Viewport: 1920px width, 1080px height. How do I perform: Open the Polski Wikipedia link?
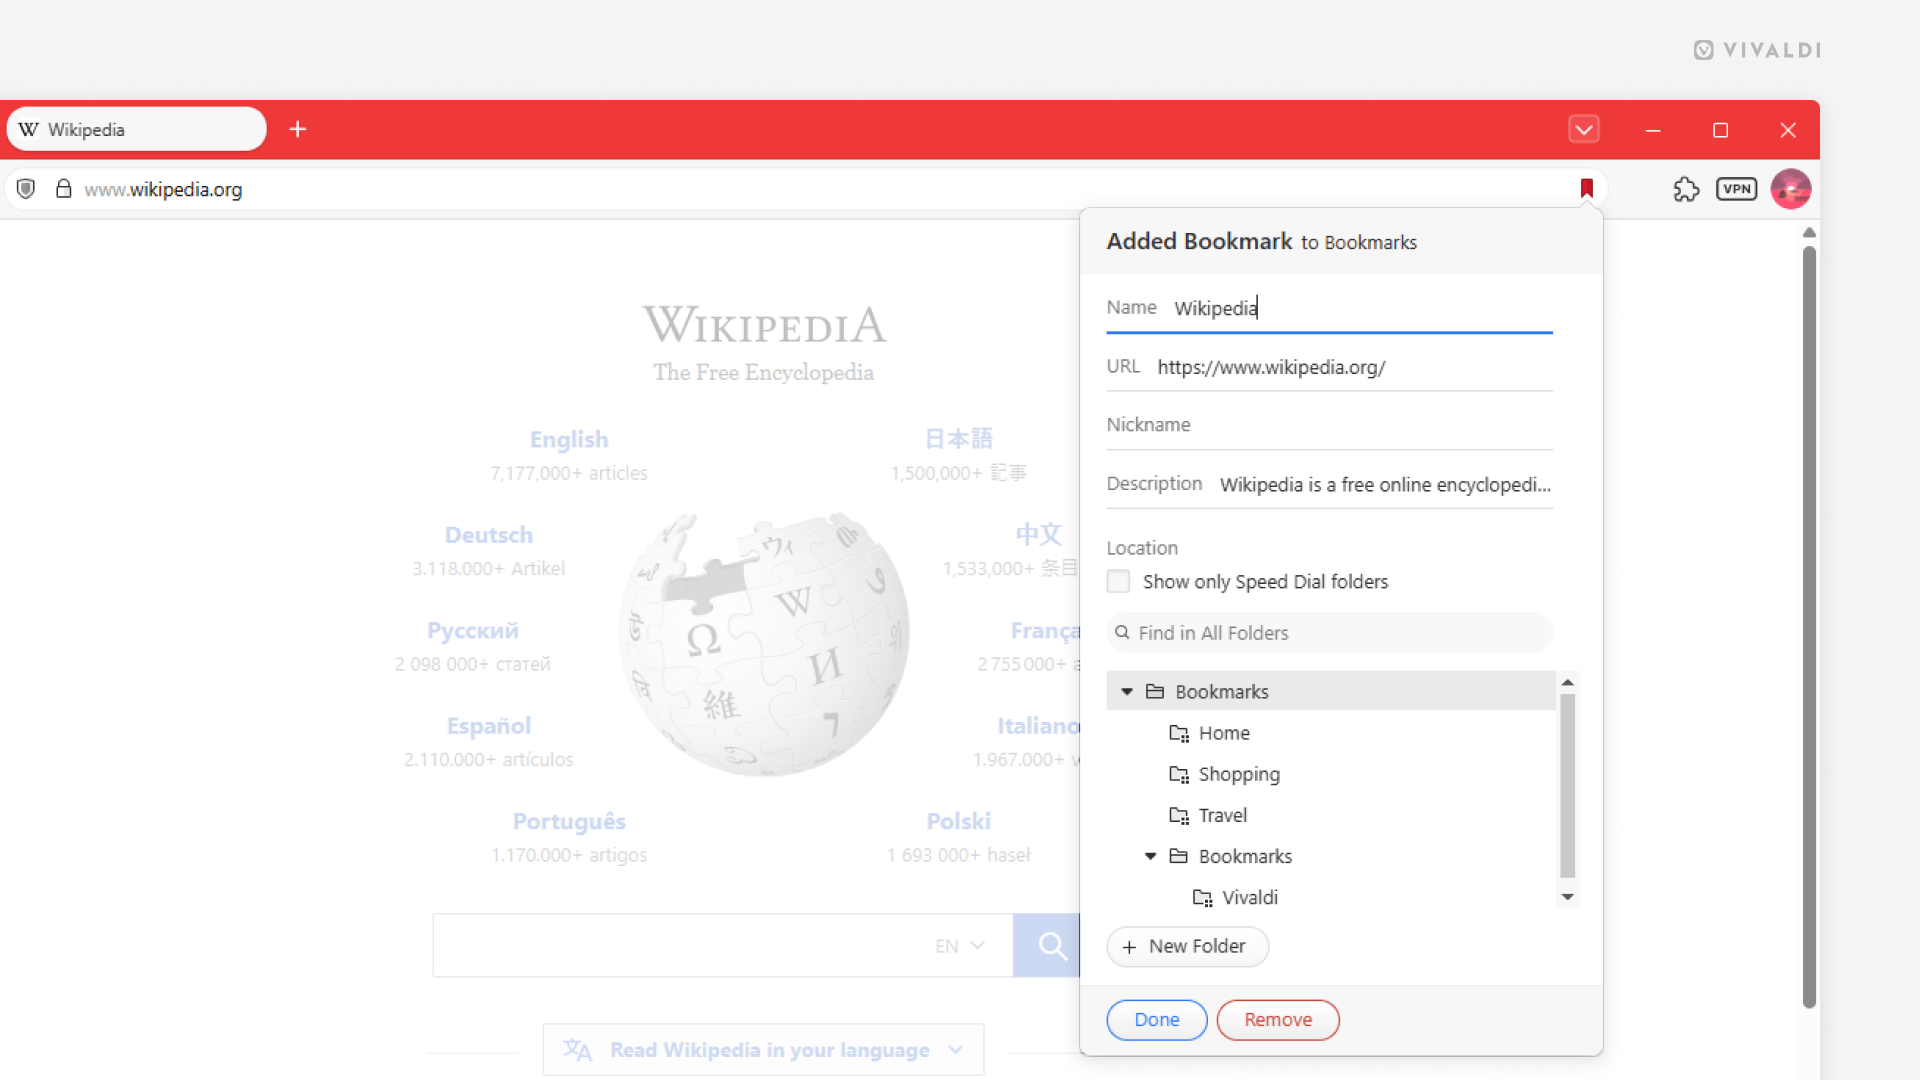click(958, 821)
